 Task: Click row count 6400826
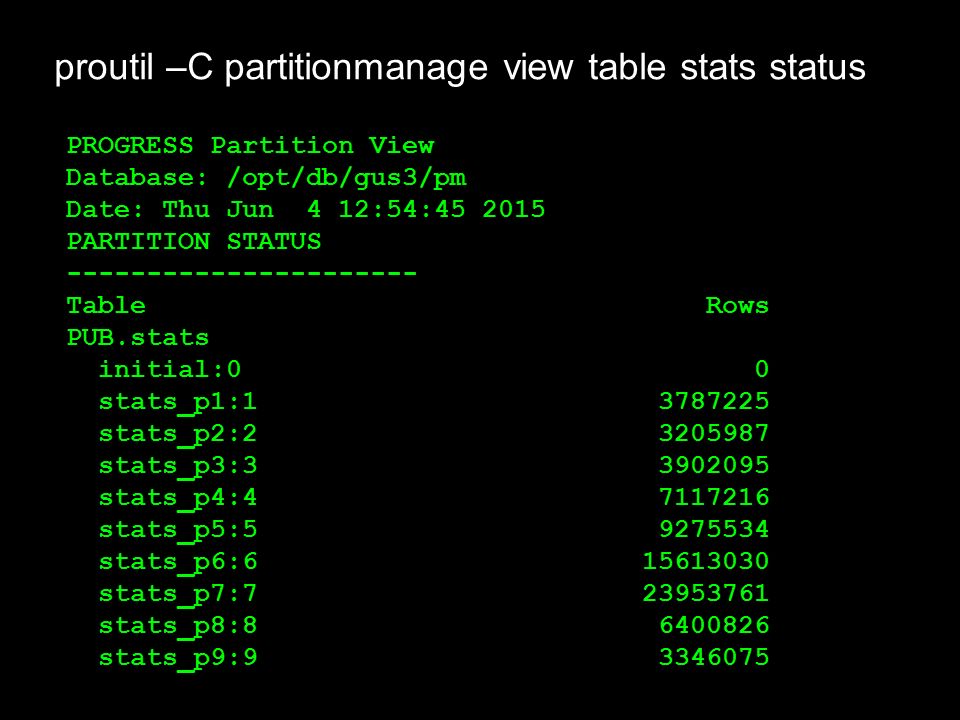pos(714,625)
